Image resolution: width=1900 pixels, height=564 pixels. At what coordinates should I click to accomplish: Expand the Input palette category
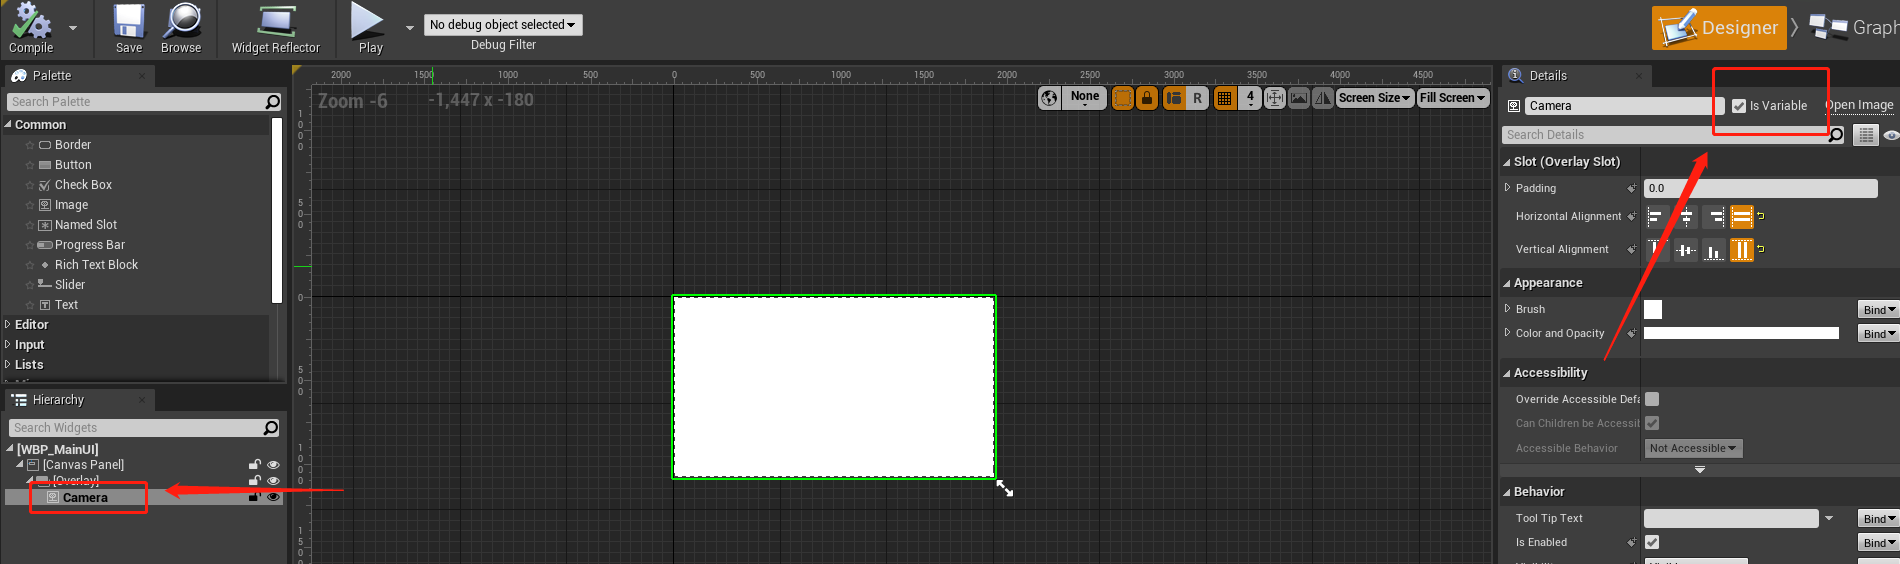coord(8,345)
